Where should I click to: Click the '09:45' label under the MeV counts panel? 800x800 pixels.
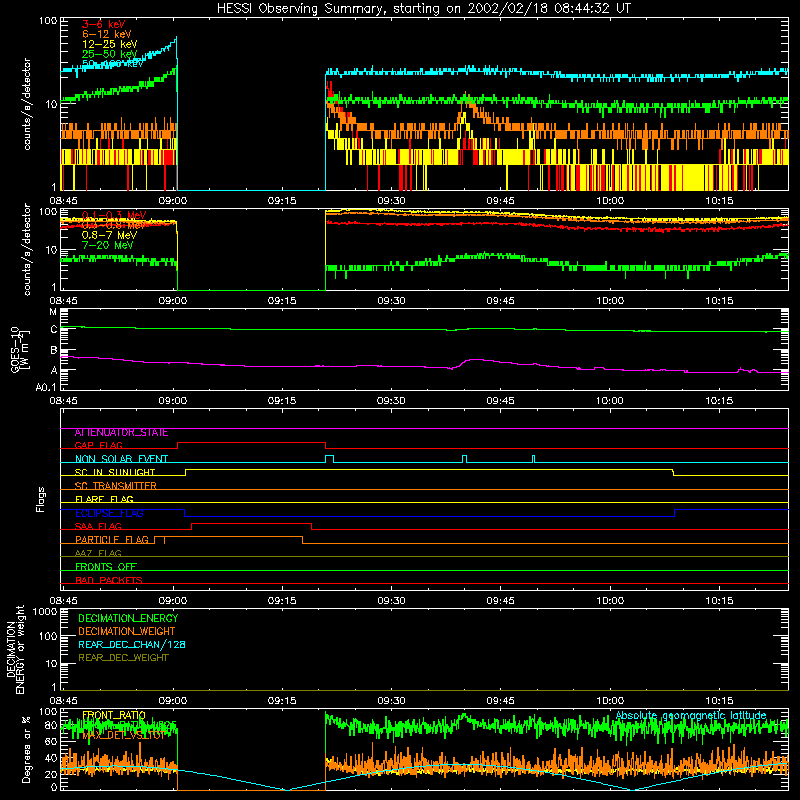coord(501,301)
